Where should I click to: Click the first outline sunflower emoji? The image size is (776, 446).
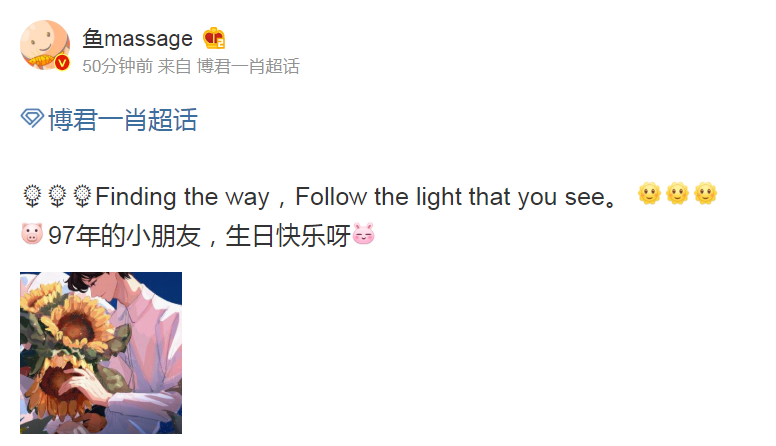32,196
